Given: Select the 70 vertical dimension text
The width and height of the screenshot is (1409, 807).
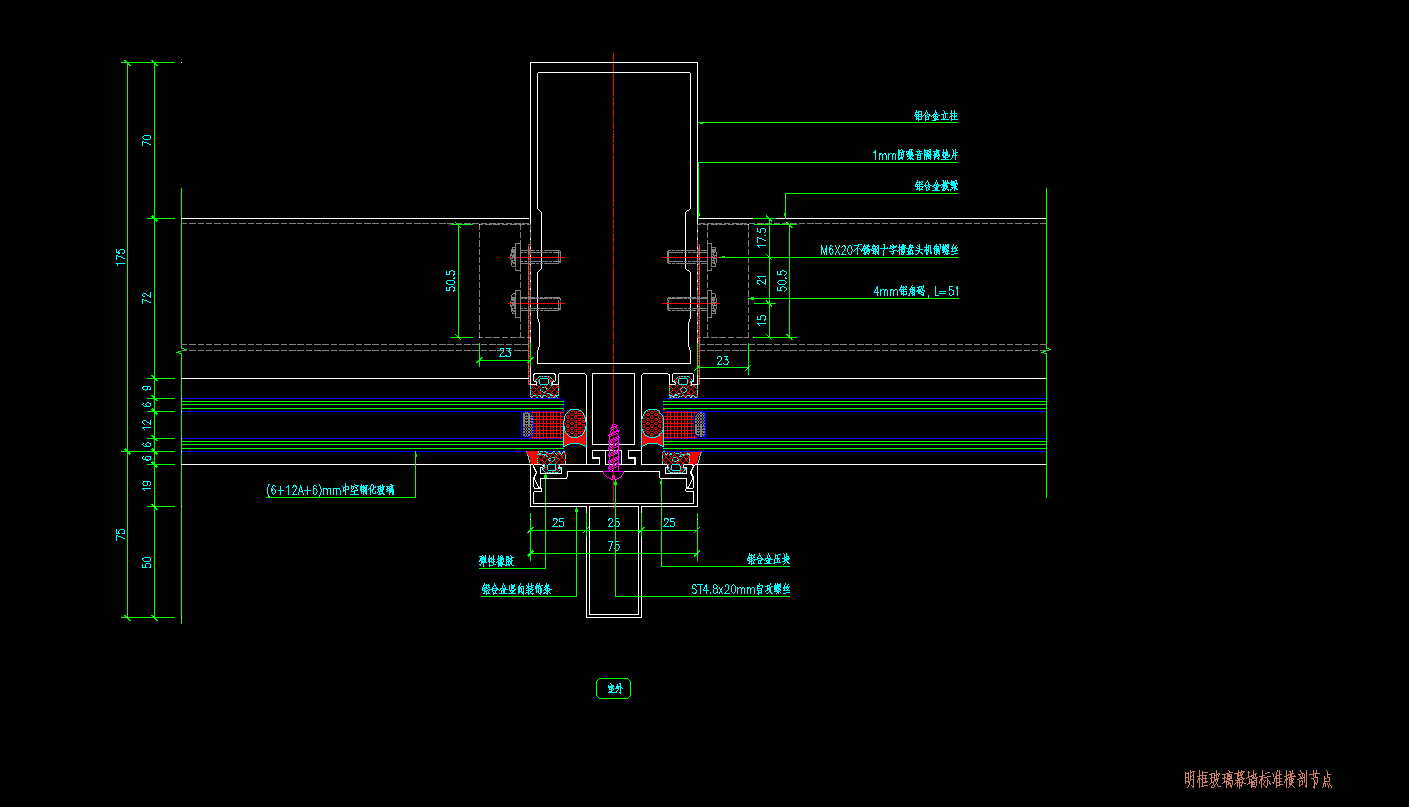Looking at the screenshot, I should point(147,140).
